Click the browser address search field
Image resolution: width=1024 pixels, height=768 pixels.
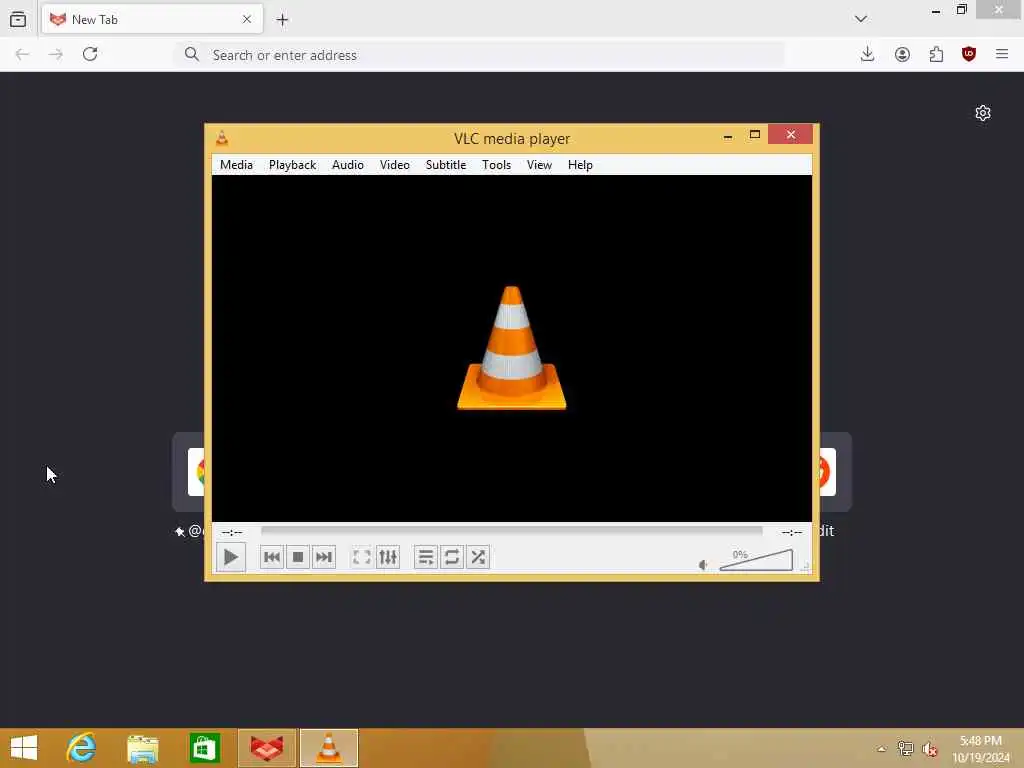pyautogui.click(x=480, y=55)
